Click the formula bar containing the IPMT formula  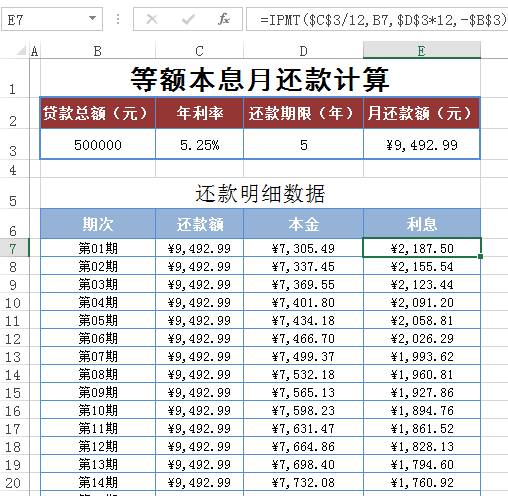click(x=377, y=19)
